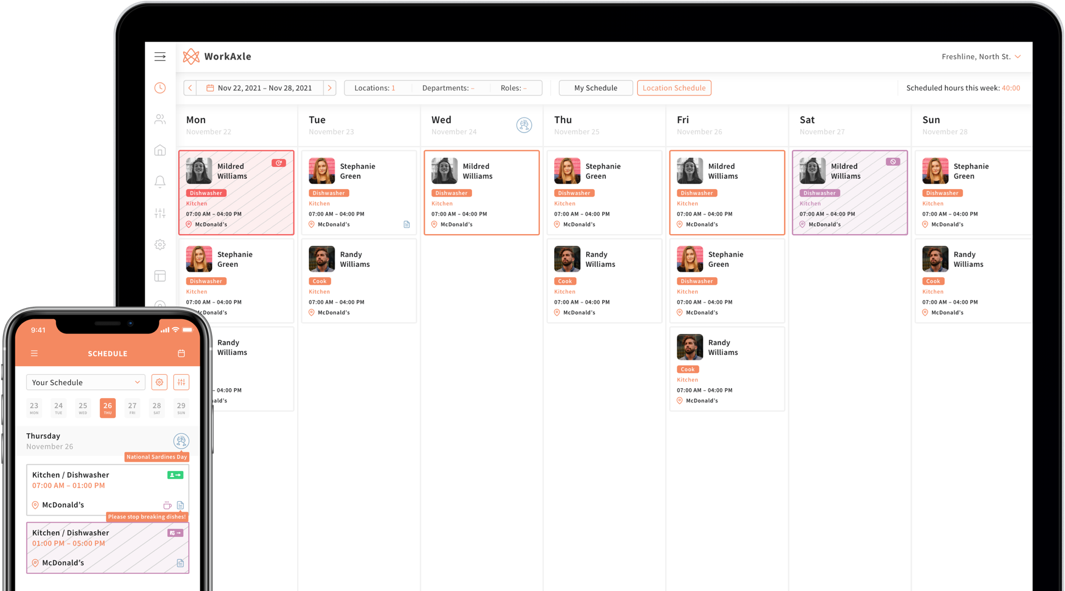Viewport: 1065px width, 591px height.
Task: Open the Your Schedule dropdown on the phone
Action: pyautogui.click(x=86, y=382)
